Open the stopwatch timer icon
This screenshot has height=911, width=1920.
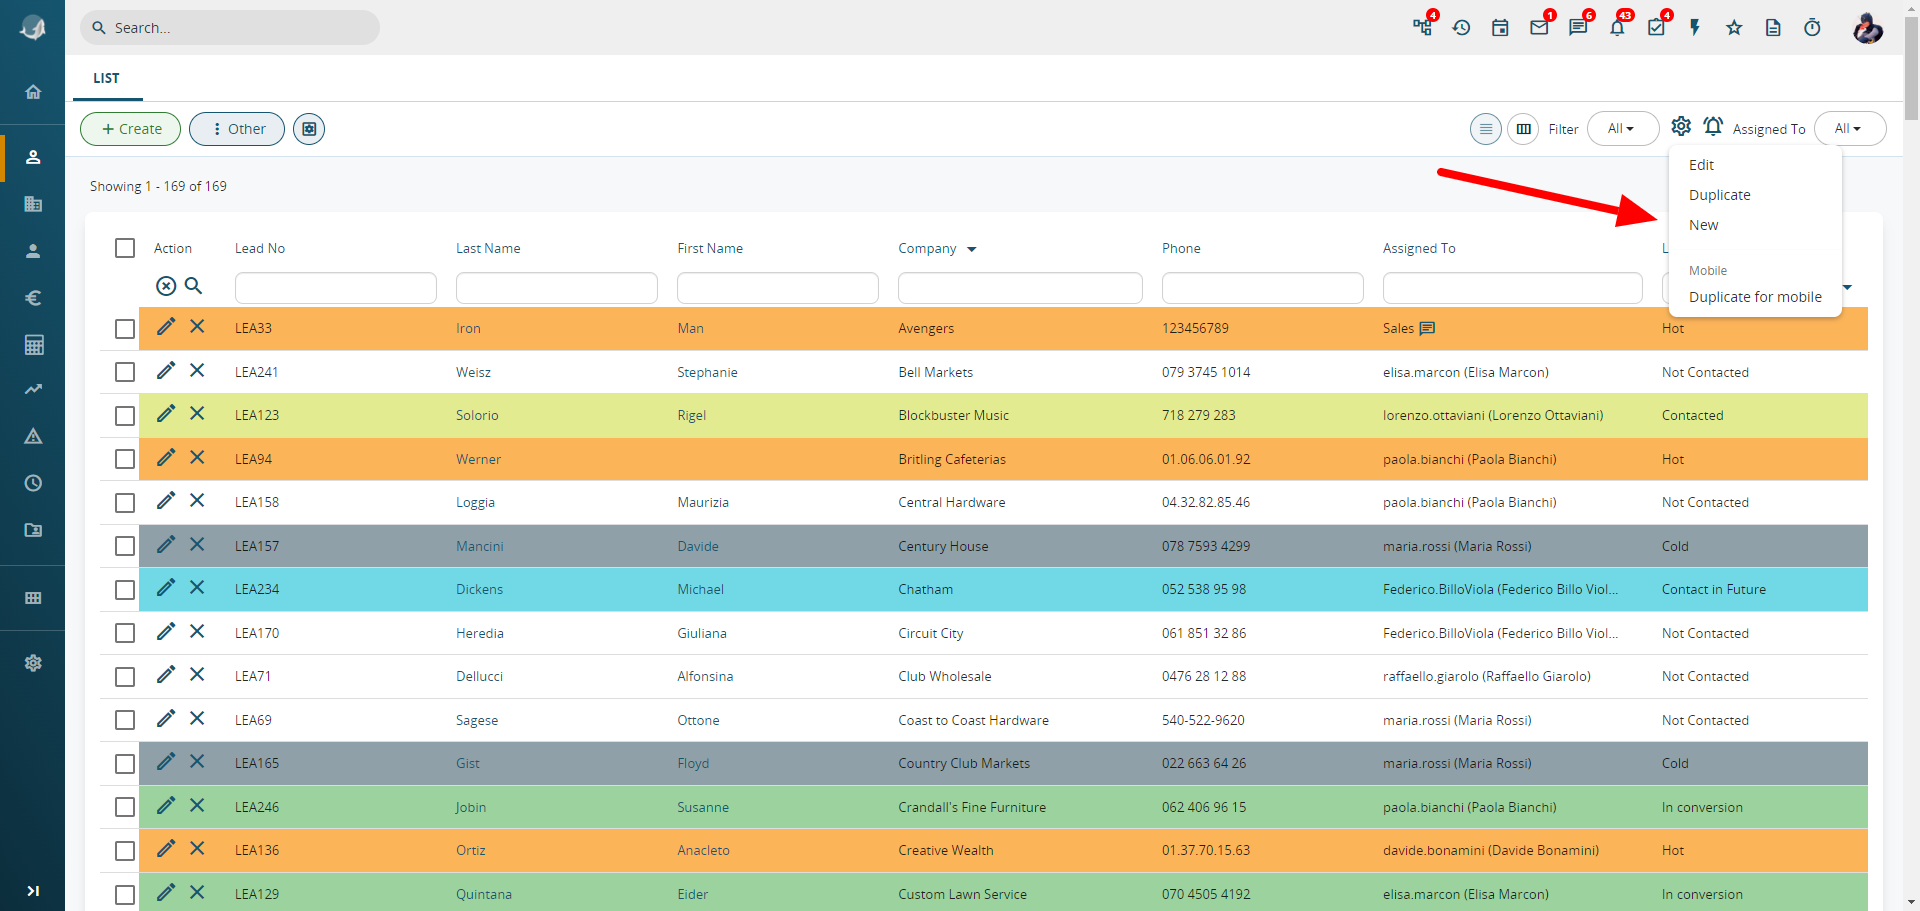[1812, 28]
